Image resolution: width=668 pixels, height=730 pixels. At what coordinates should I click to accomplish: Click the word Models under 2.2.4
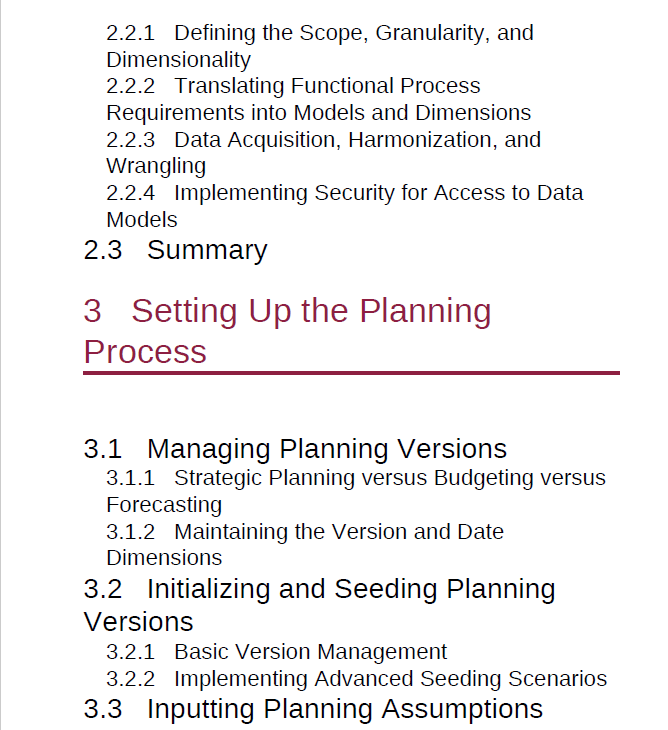click(142, 220)
